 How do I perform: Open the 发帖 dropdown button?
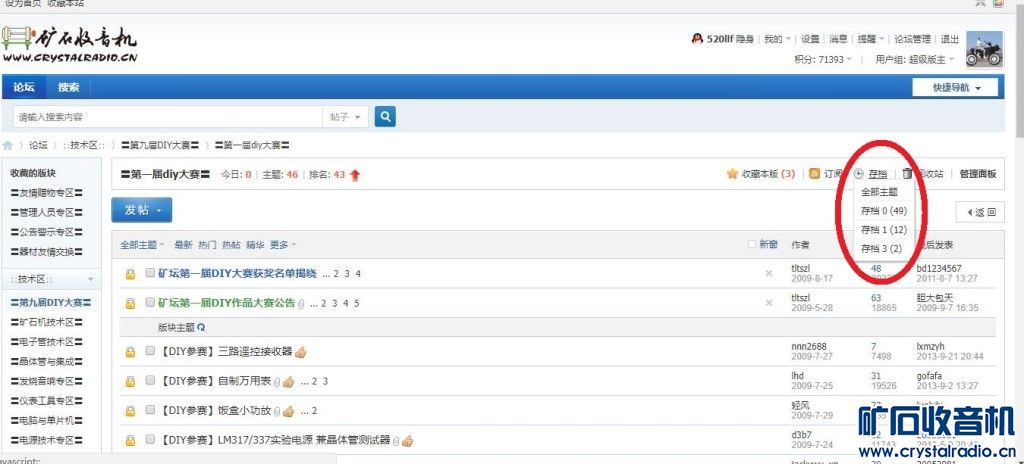click(x=142, y=210)
